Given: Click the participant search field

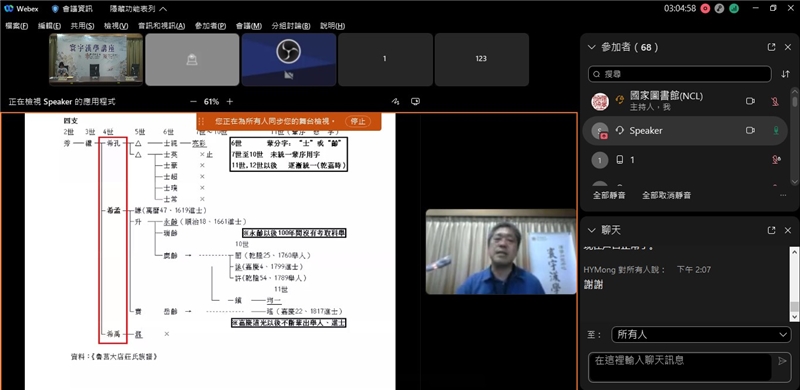Looking at the screenshot, I should (680, 74).
